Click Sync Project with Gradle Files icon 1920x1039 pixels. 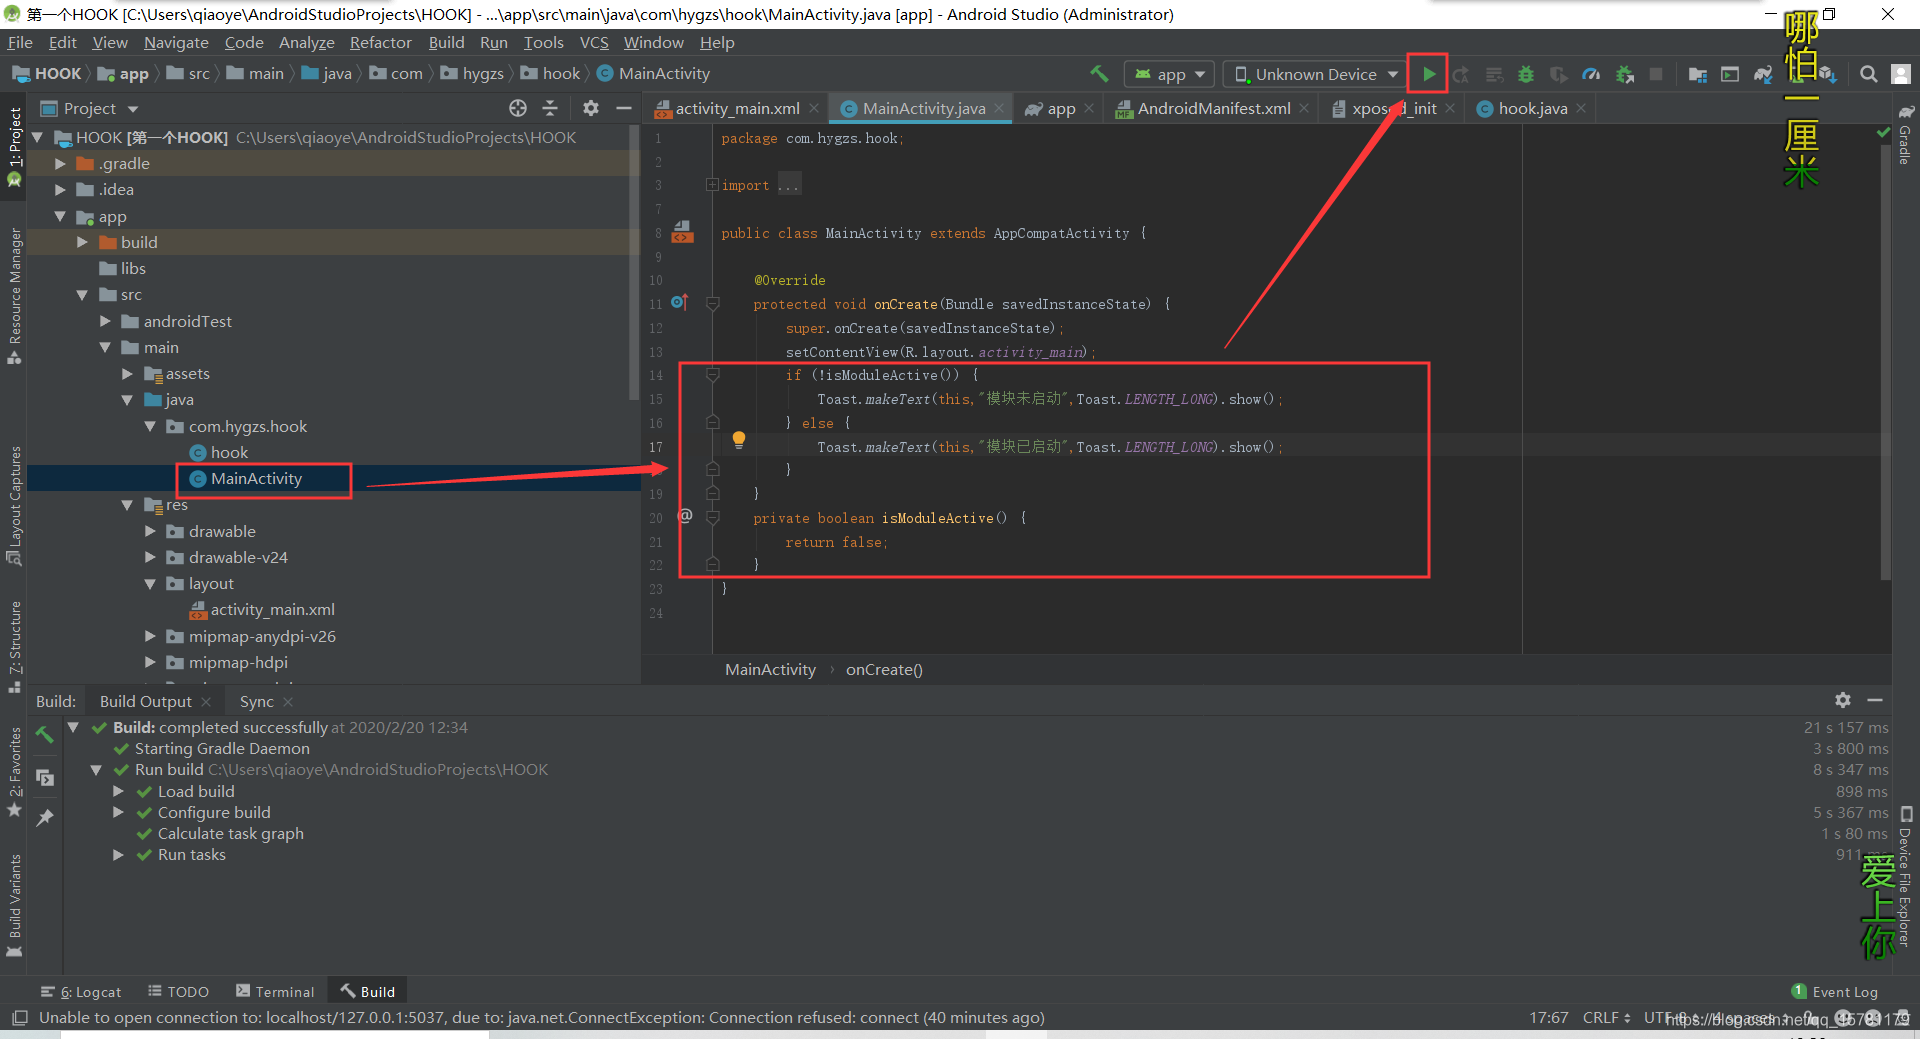tap(1763, 74)
